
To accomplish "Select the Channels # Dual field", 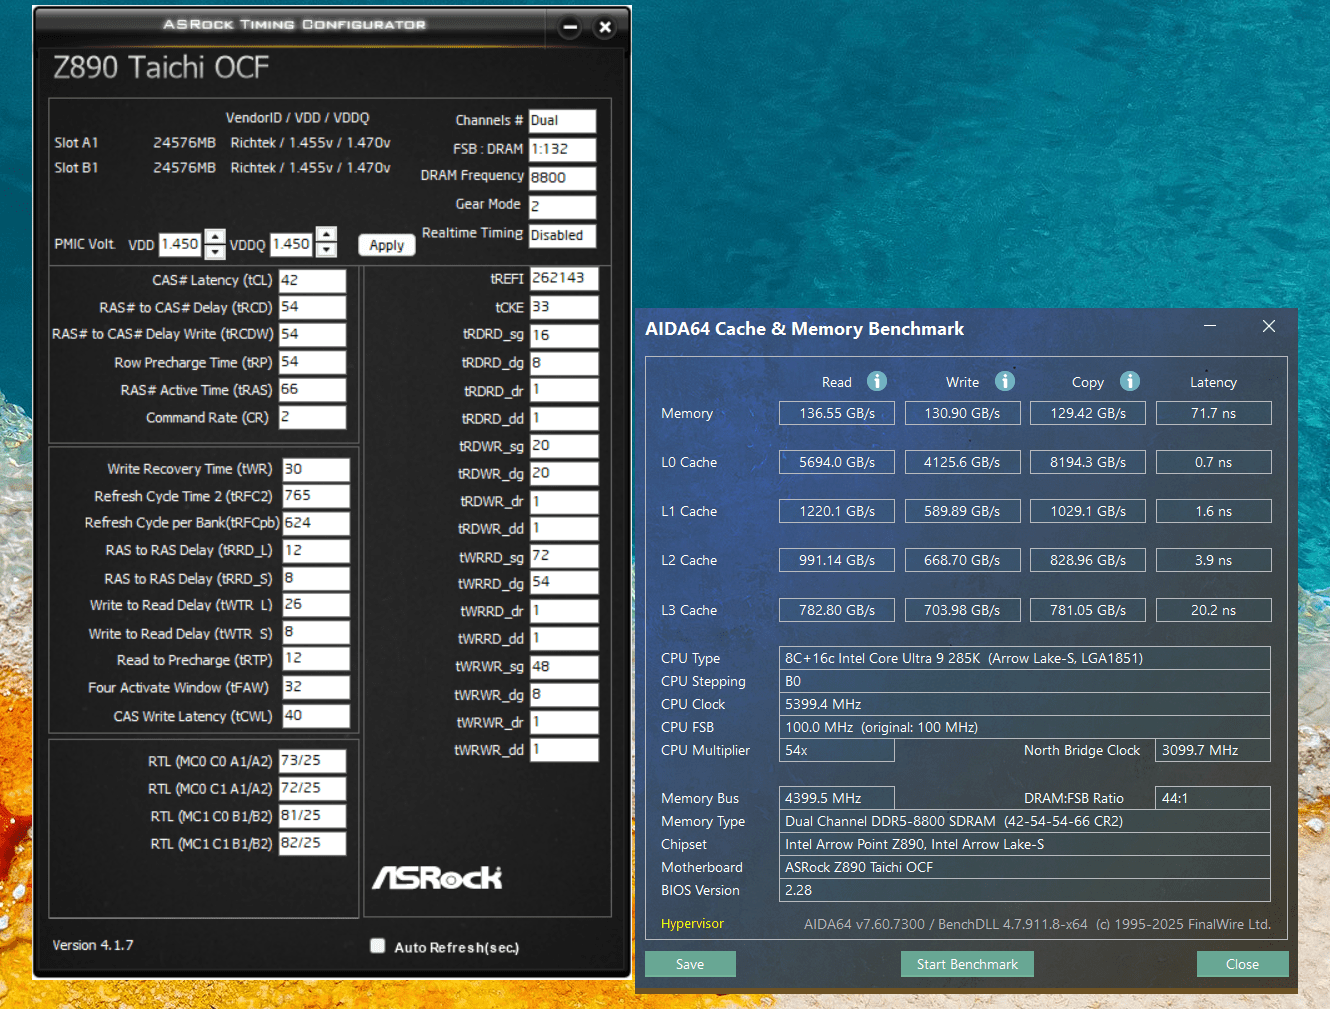I will tap(562, 121).
